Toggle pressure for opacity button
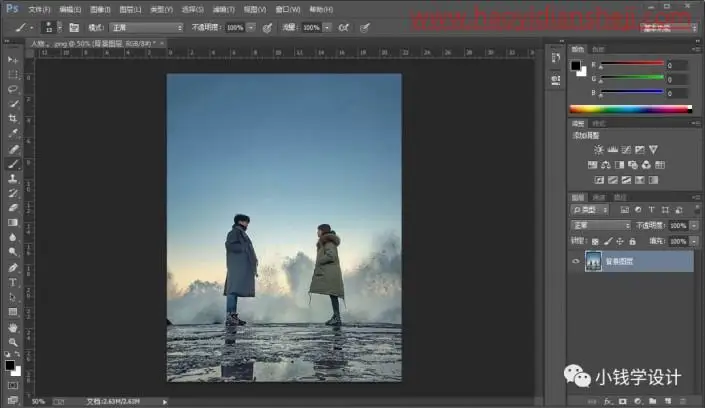Screen dimensions: 705x408 click(x=267, y=28)
